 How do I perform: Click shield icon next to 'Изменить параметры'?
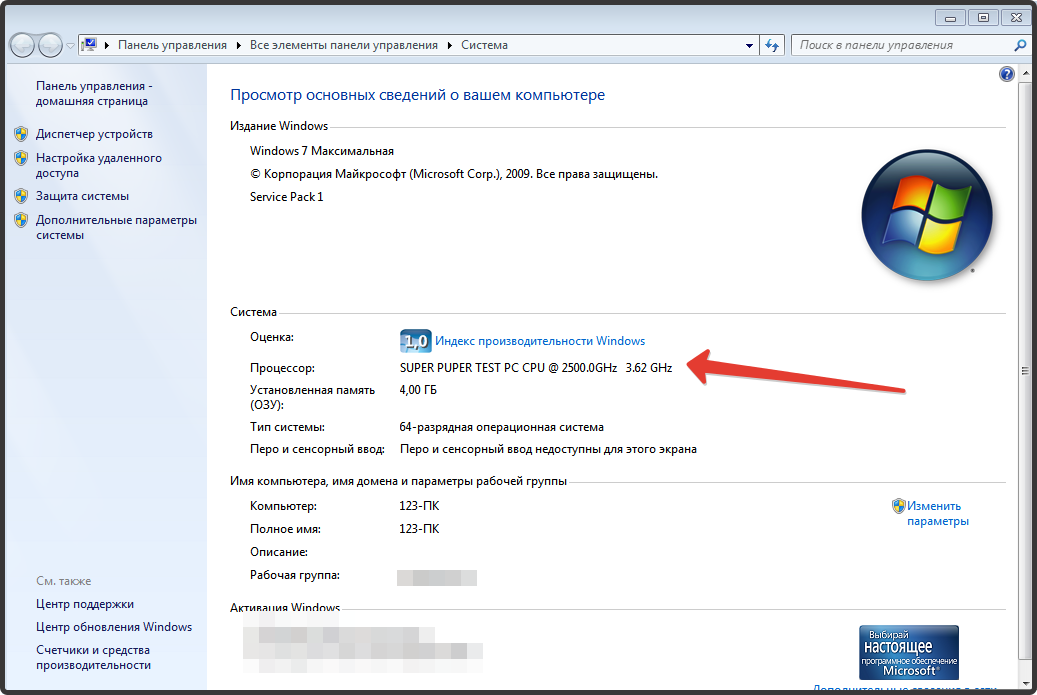click(898, 506)
